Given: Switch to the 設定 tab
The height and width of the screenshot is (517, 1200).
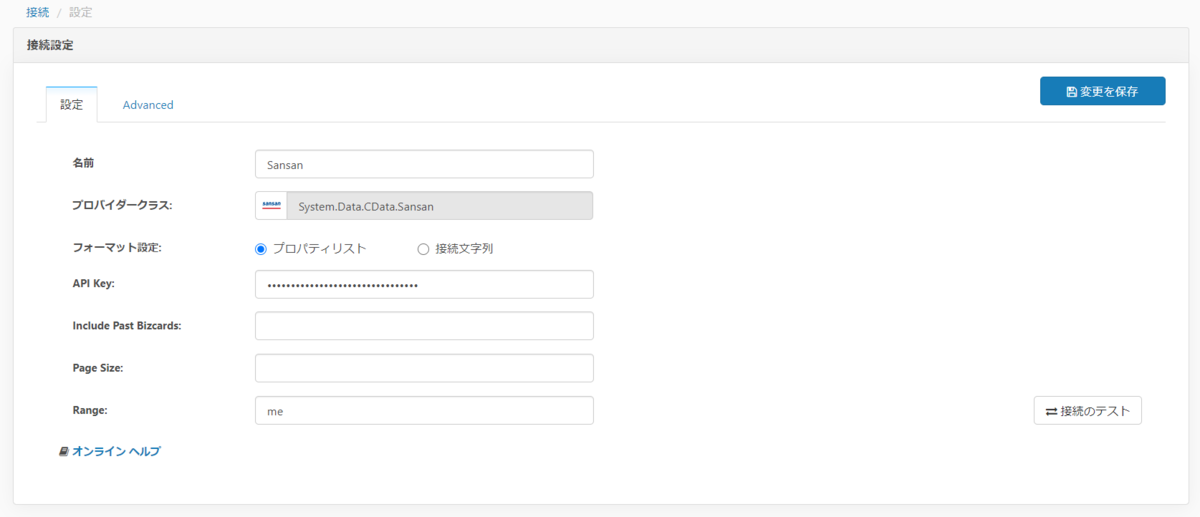Looking at the screenshot, I should [x=72, y=104].
